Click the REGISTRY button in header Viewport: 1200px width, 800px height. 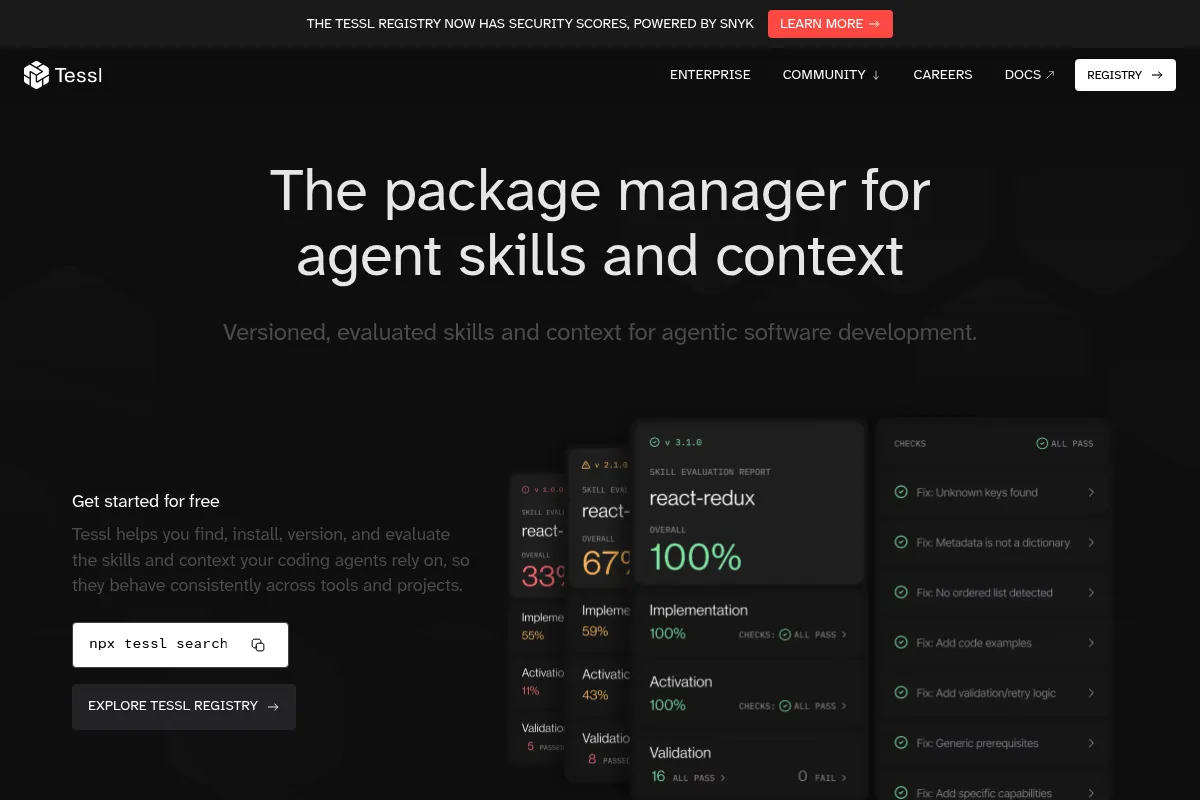click(1125, 75)
